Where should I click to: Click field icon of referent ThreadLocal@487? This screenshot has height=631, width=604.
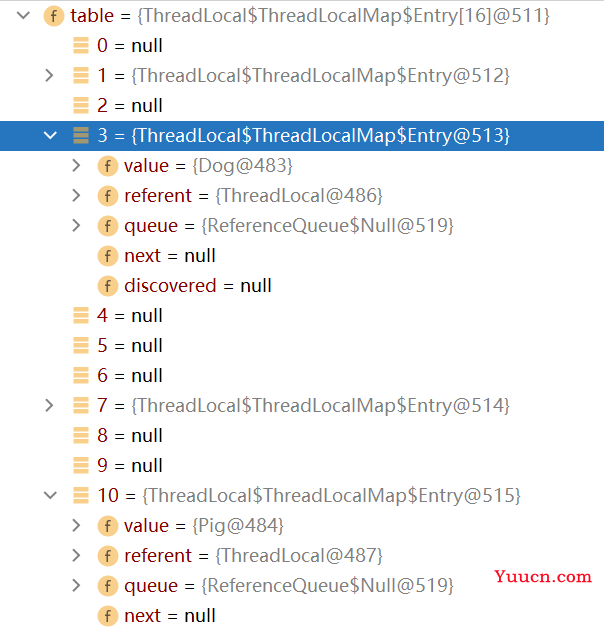[x=108, y=556]
